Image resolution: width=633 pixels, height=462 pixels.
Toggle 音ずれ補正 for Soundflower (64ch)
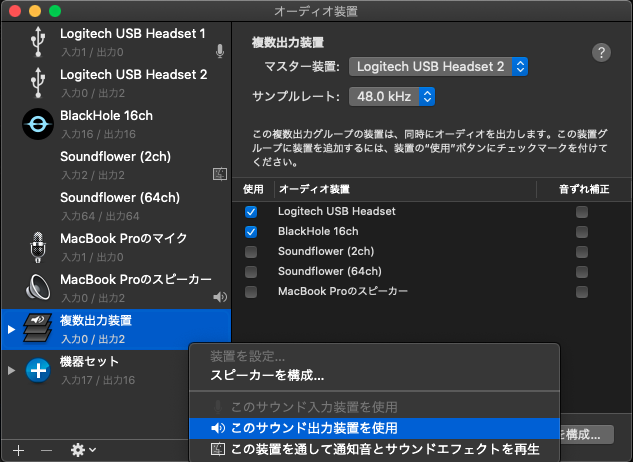(582, 272)
